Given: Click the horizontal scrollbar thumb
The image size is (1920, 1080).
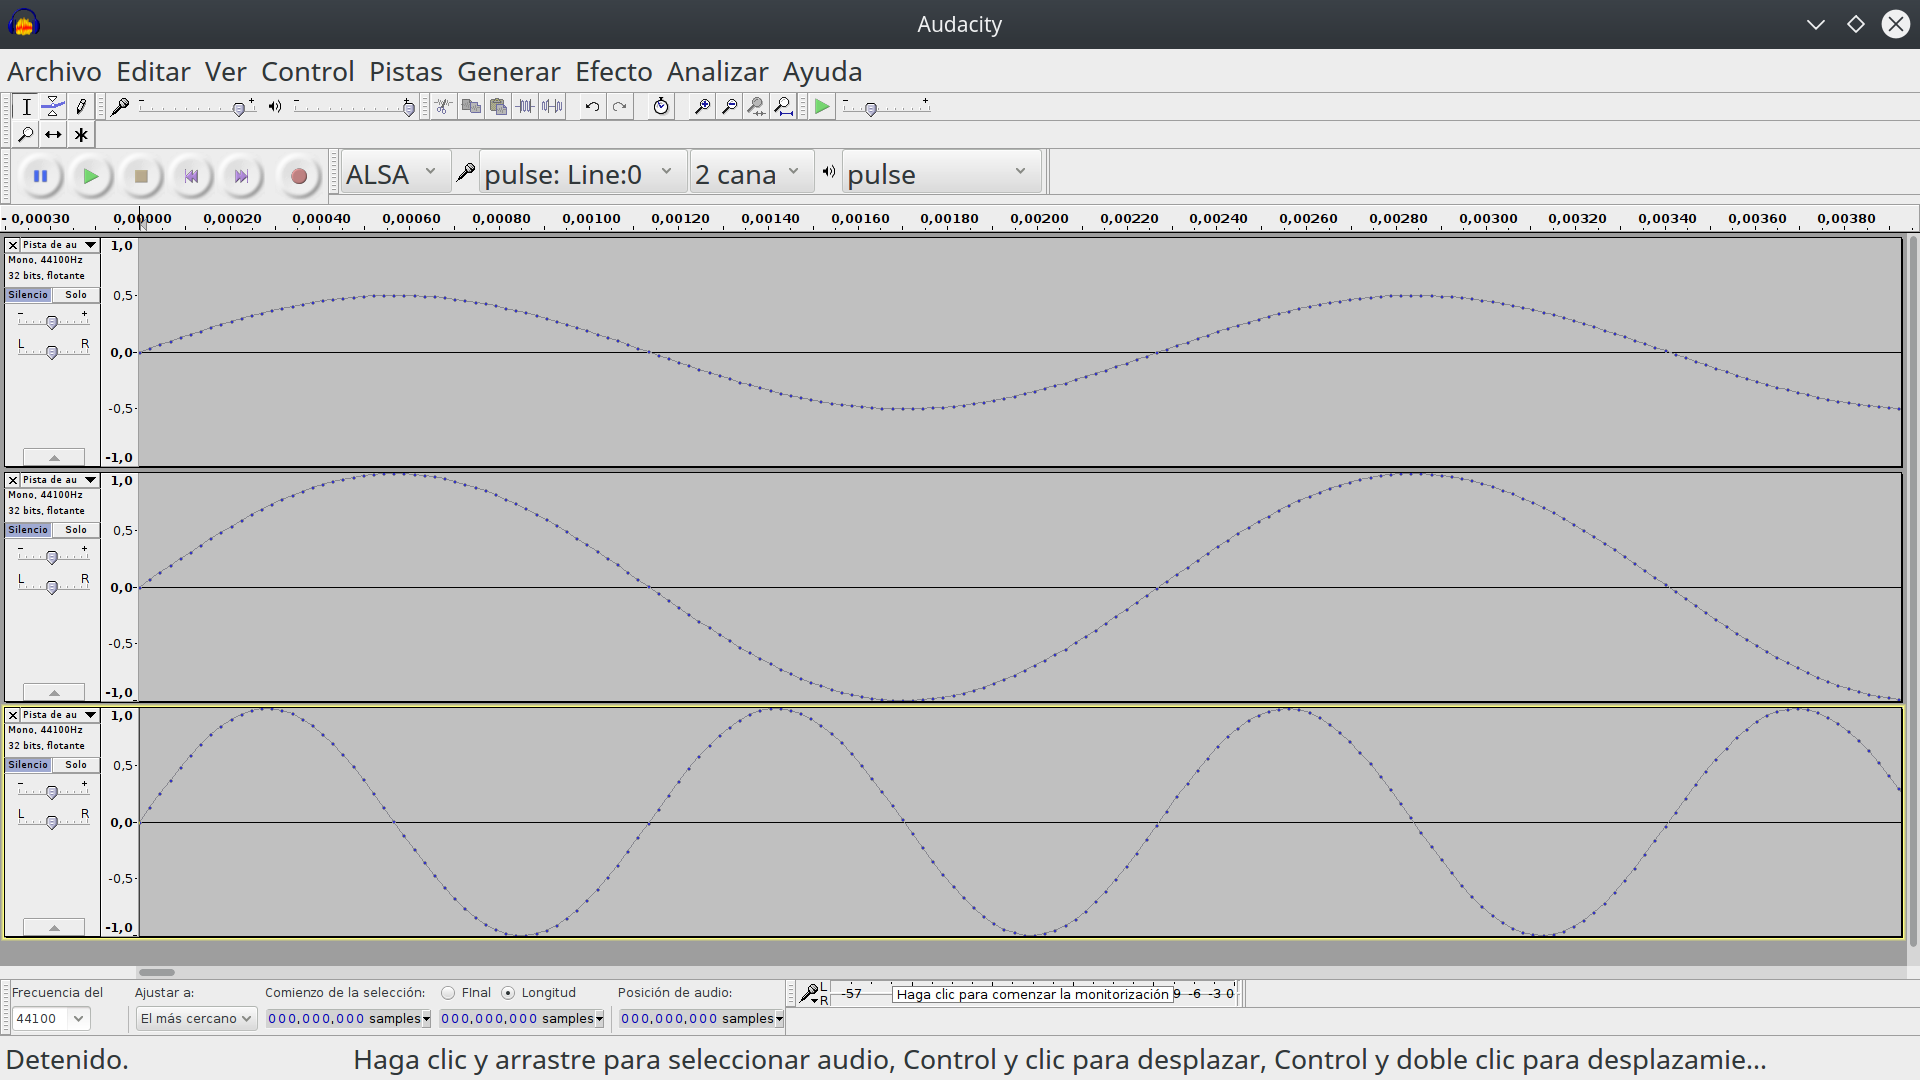Looking at the screenshot, I should click(157, 972).
